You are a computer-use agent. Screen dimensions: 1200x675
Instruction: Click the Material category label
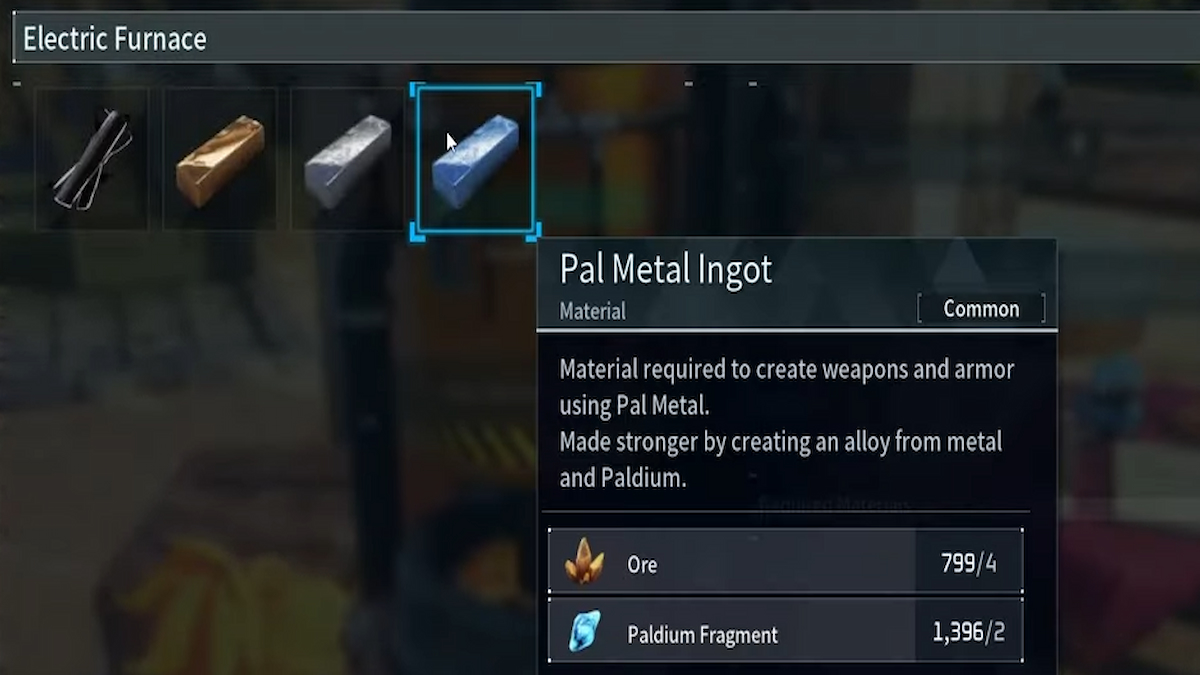[593, 311]
